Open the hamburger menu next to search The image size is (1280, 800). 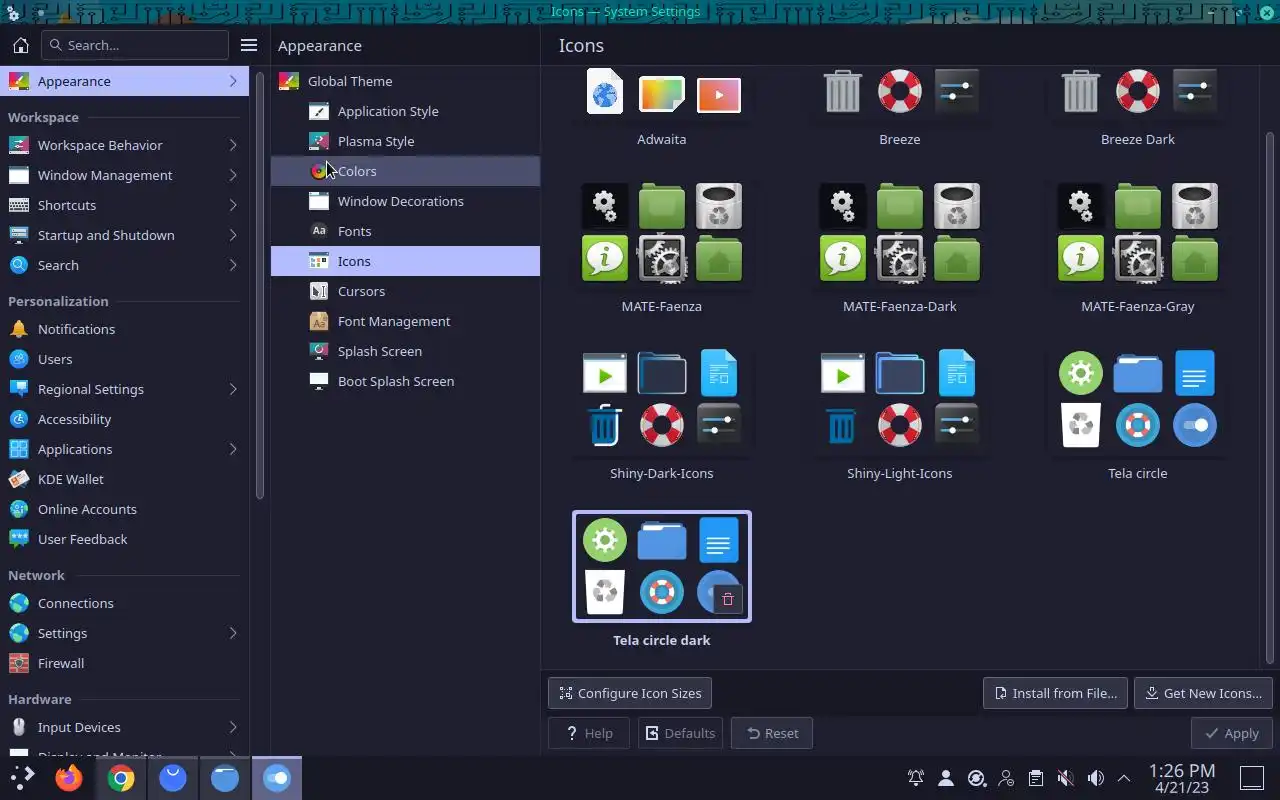[x=249, y=45]
